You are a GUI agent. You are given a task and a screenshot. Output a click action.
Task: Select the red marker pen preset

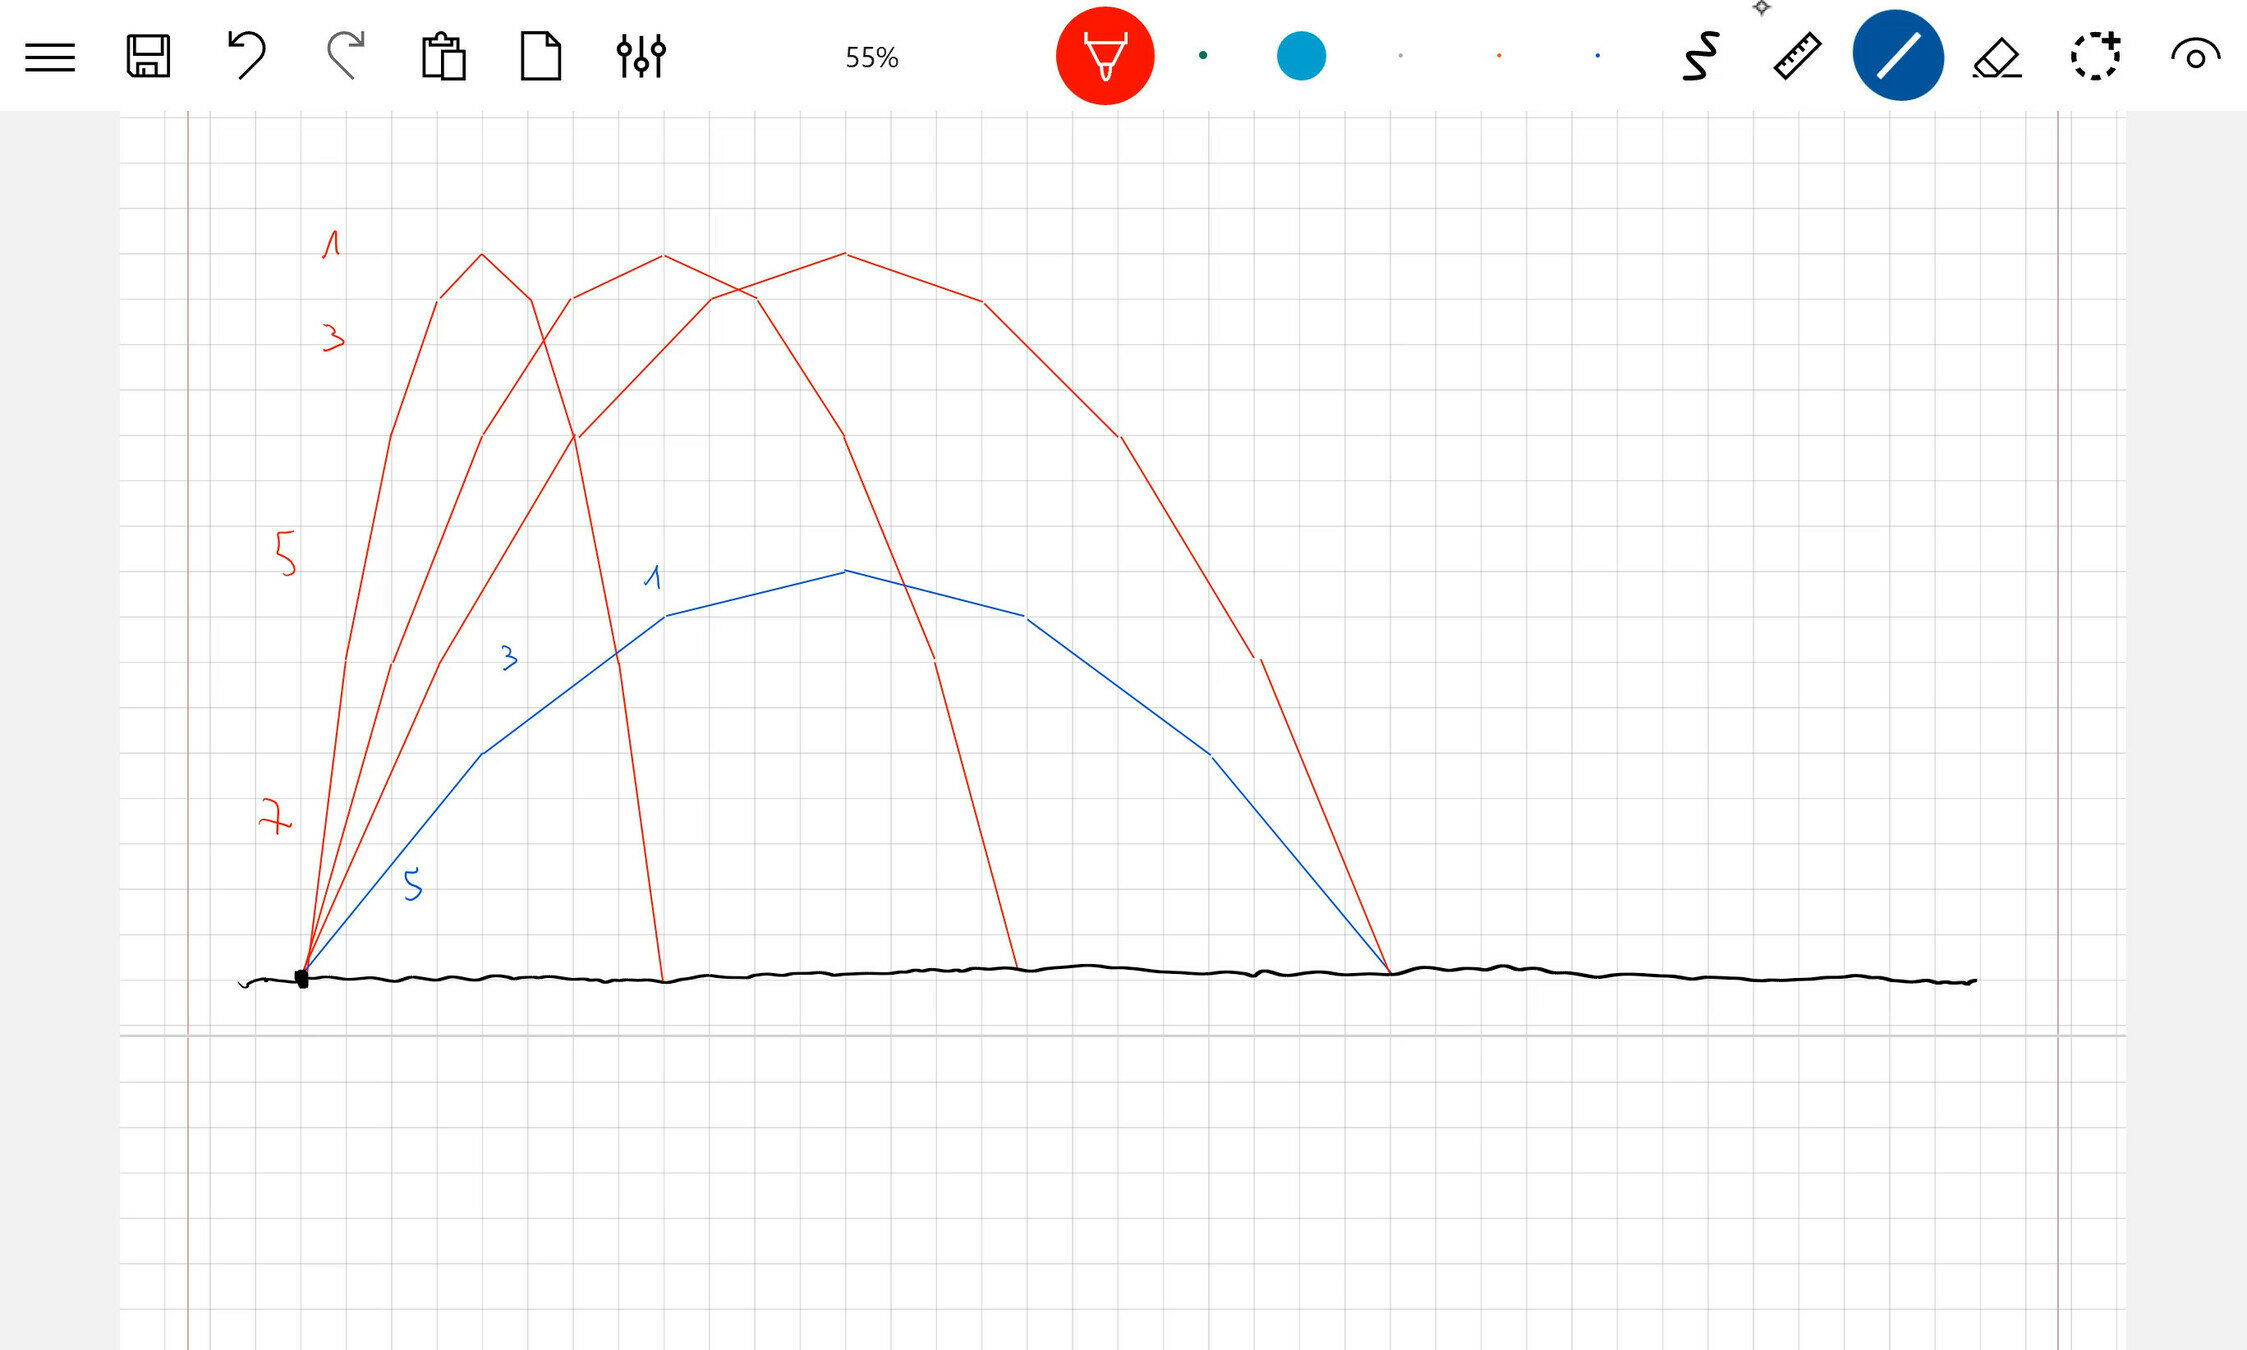[x=1104, y=56]
